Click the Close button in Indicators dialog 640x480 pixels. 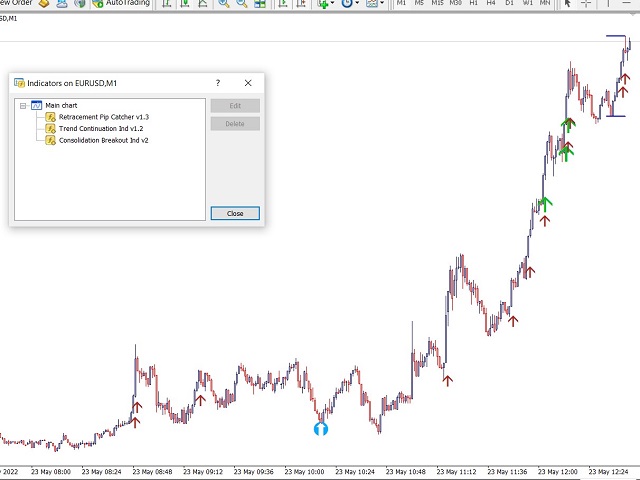point(235,213)
